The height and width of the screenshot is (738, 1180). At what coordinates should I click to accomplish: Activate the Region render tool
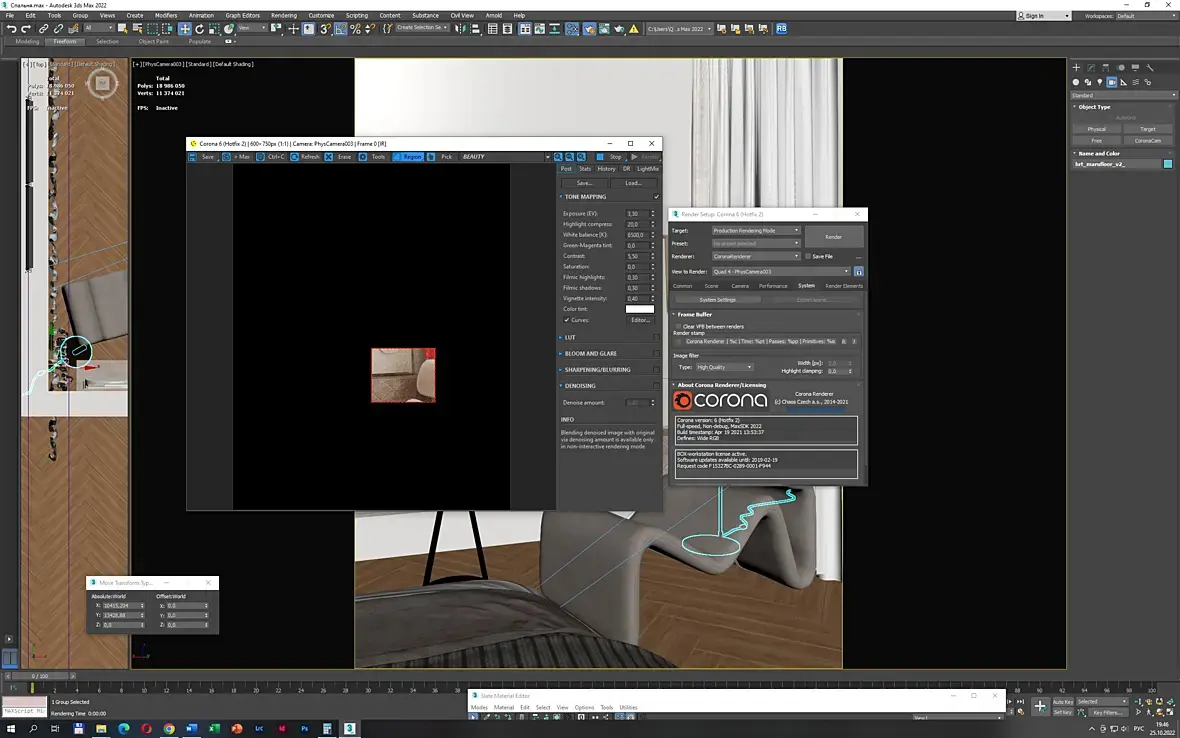point(407,157)
